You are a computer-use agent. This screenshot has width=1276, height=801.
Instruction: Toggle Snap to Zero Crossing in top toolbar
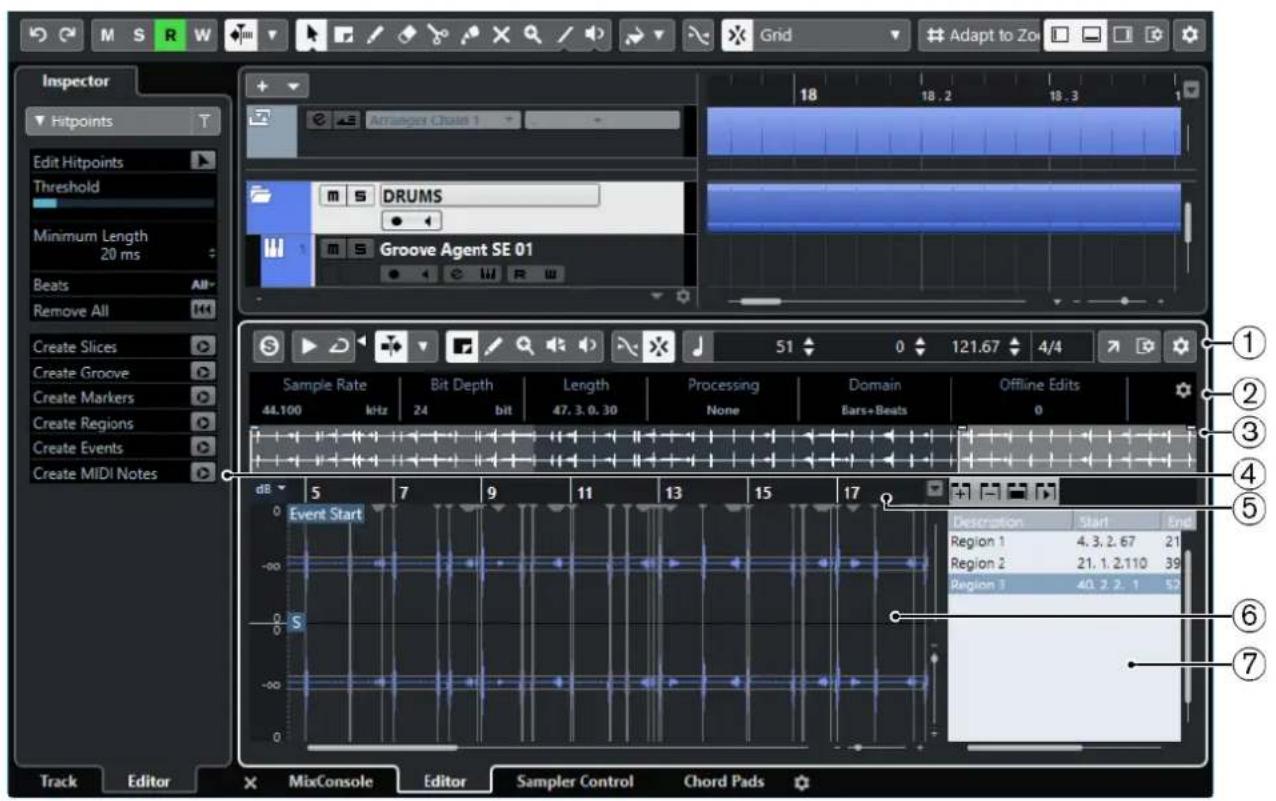coord(698,35)
